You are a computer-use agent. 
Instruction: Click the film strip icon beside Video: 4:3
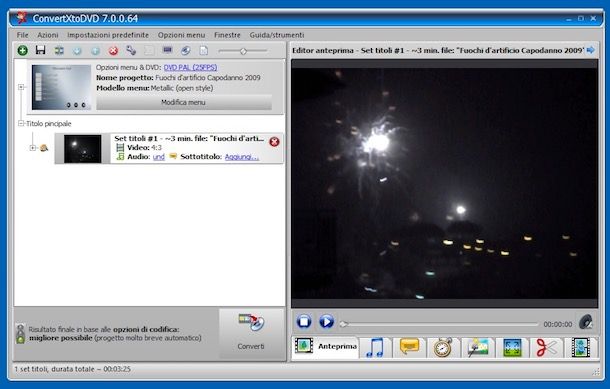pyautogui.click(x=120, y=147)
